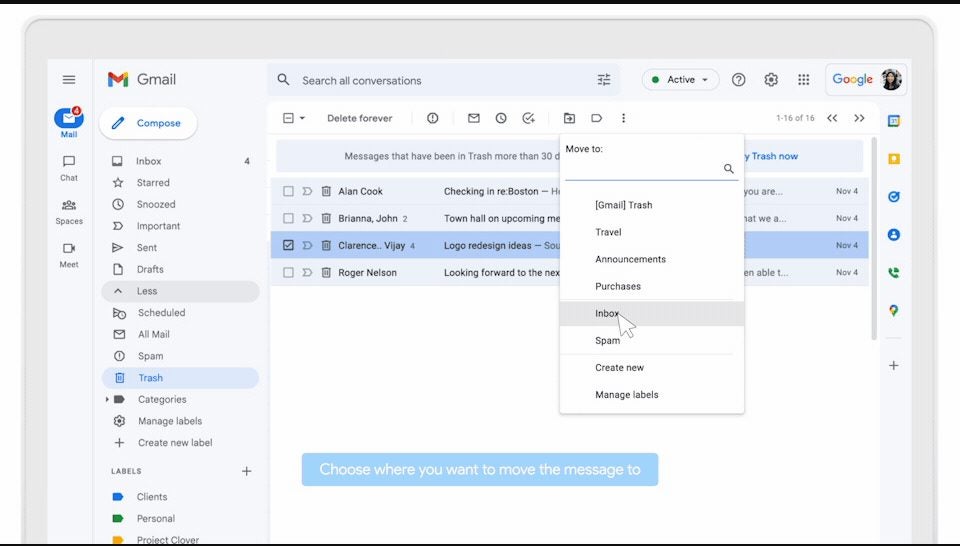The image size is (960, 546).
Task: Click the Mark as unread envelope icon
Action: tap(473, 118)
